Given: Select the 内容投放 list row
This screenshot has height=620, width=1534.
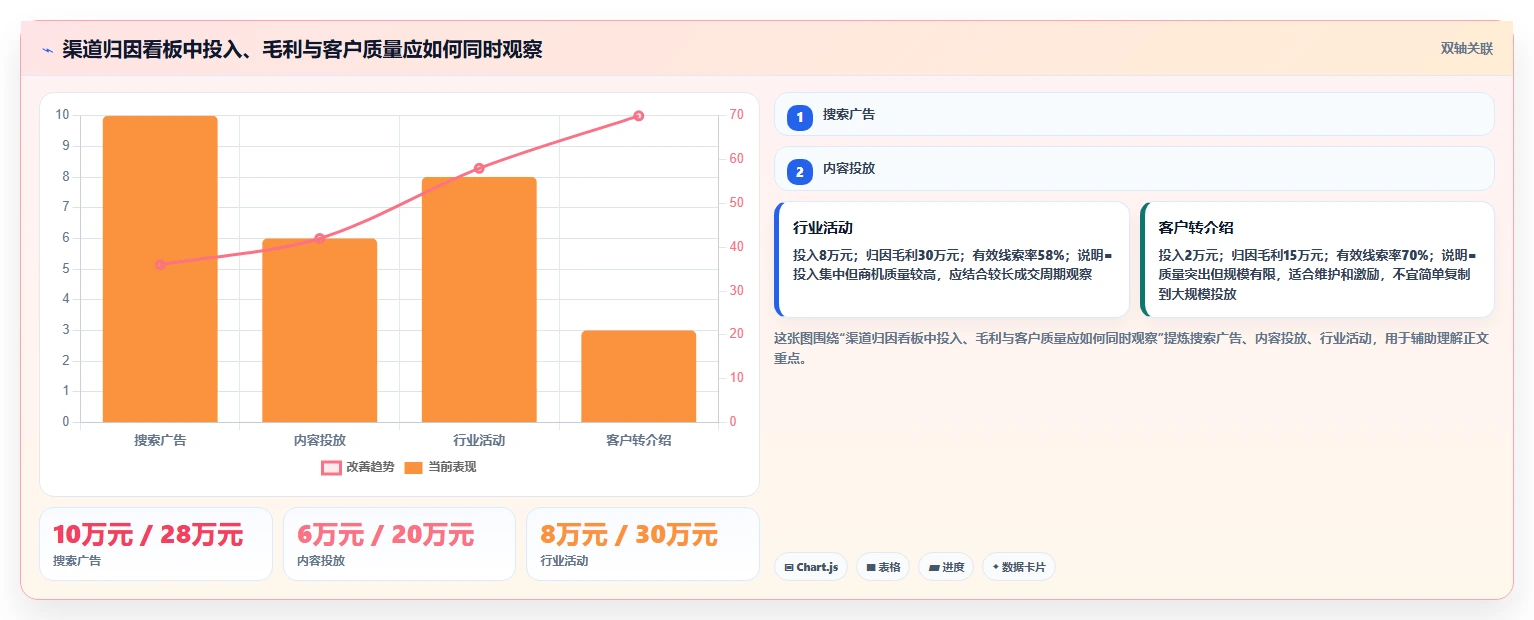Looking at the screenshot, I should point(1134,168).
